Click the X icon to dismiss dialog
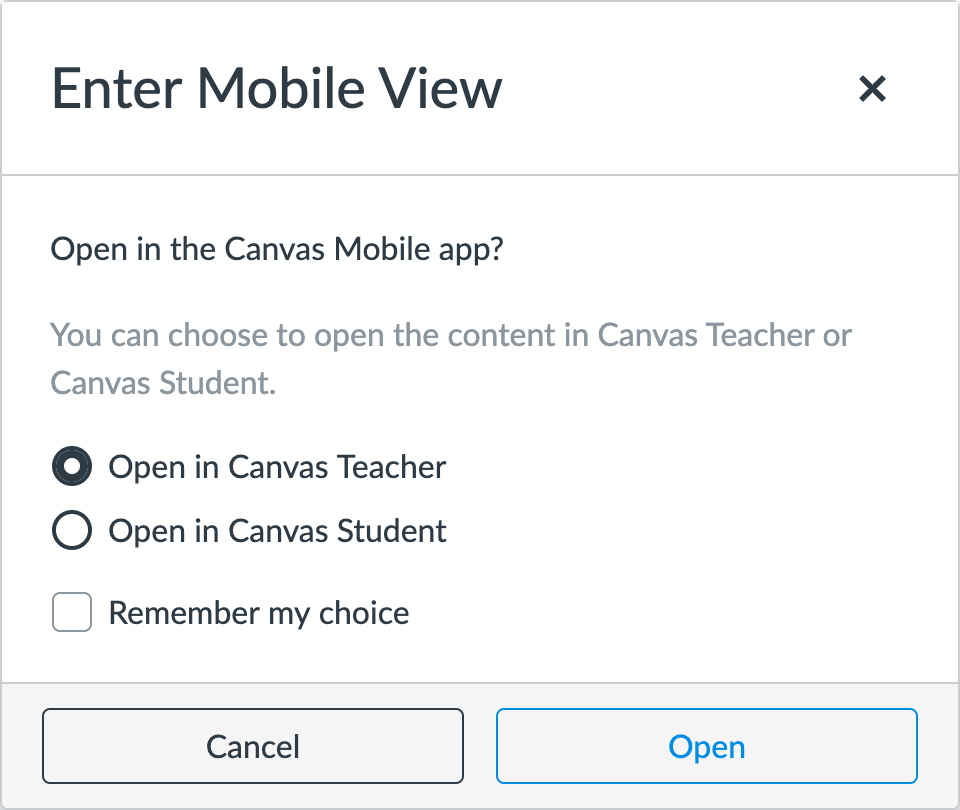Screen dimensions: 960x810 pos(873,89)
